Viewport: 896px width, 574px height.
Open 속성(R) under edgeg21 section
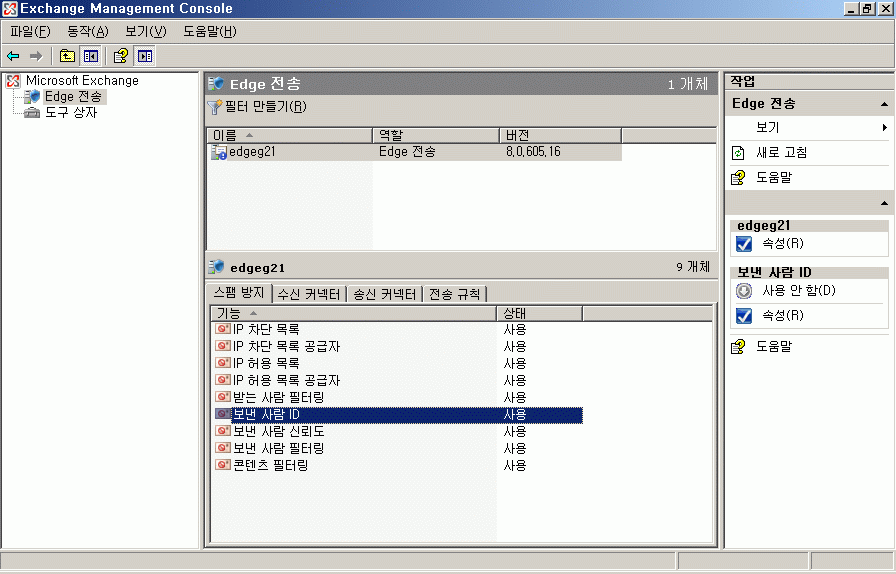[783, 244]
